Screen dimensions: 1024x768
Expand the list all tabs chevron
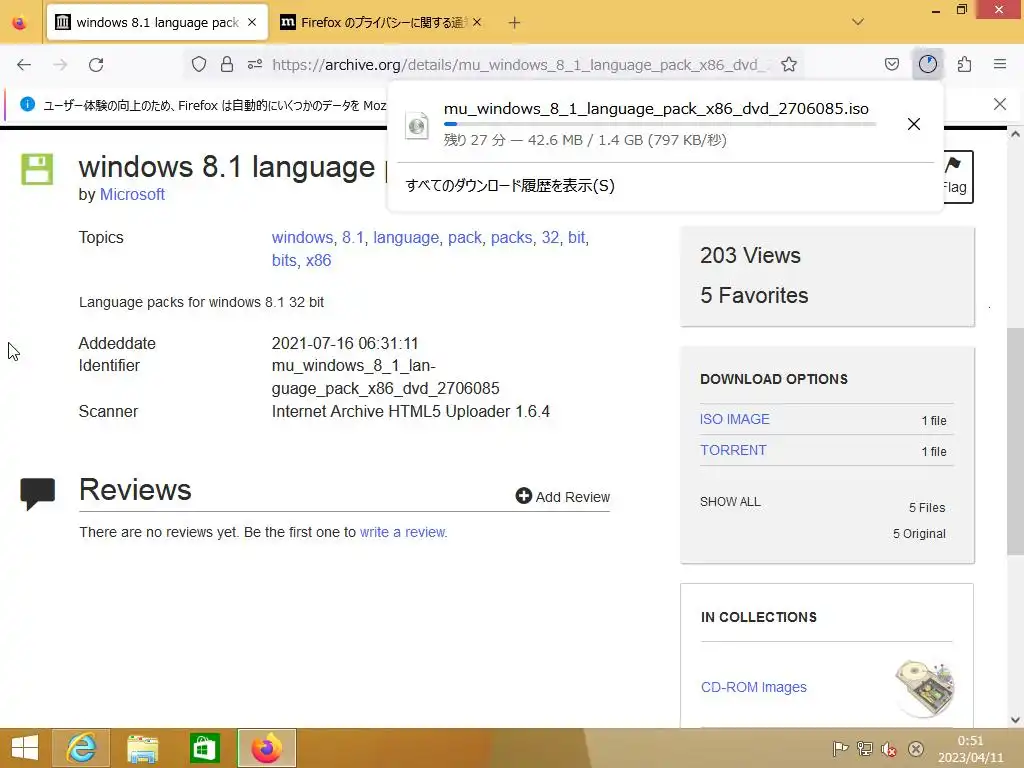(857, 22)
